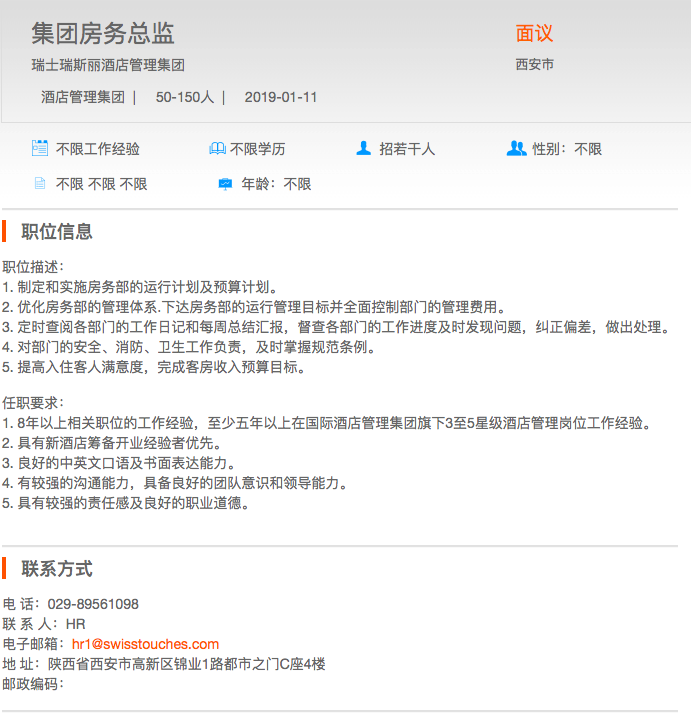Click the document icon before 不限 不限 不限
The image size is (691, 713).
click(x=40, y=184)
